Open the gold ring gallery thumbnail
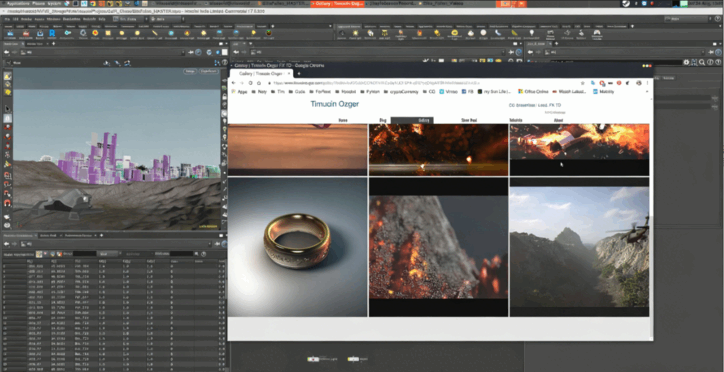This screenshot has width=724, height=372. pos(297,247)
